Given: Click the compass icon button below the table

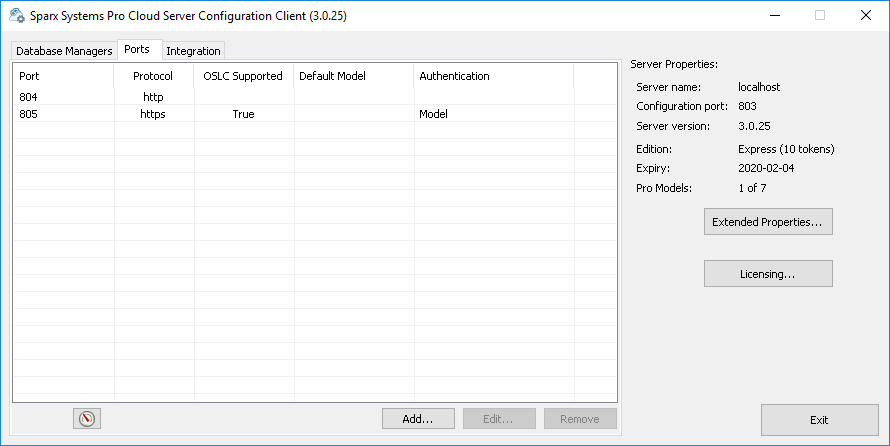Looking at the screenshot, I should coord(88,419).
